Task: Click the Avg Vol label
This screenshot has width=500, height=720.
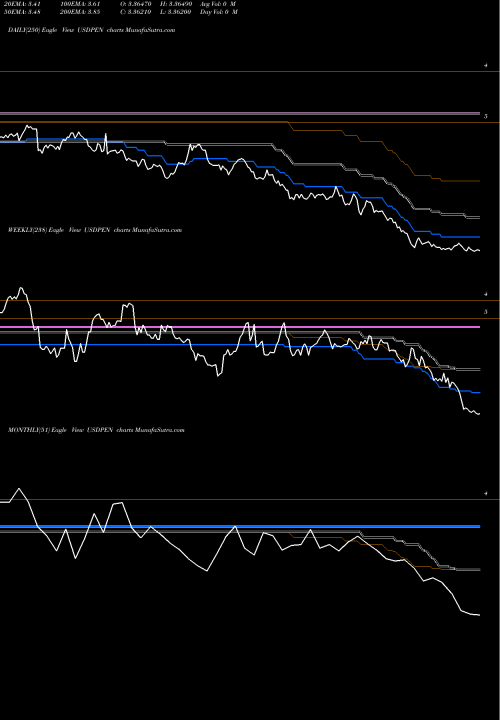Action: (218, 4)
